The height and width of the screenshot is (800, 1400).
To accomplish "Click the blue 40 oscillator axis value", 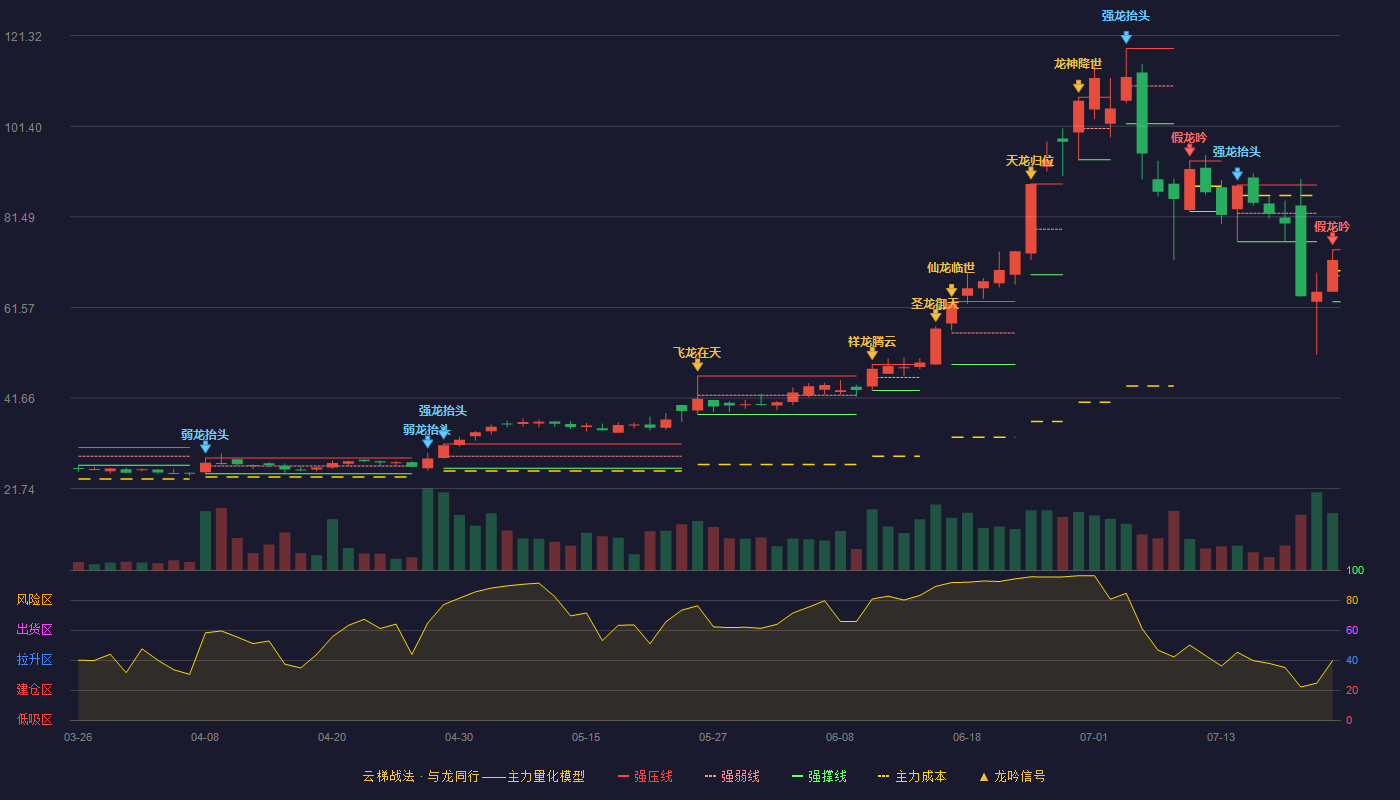I will pyautogui.click(x=1352, y=660).
